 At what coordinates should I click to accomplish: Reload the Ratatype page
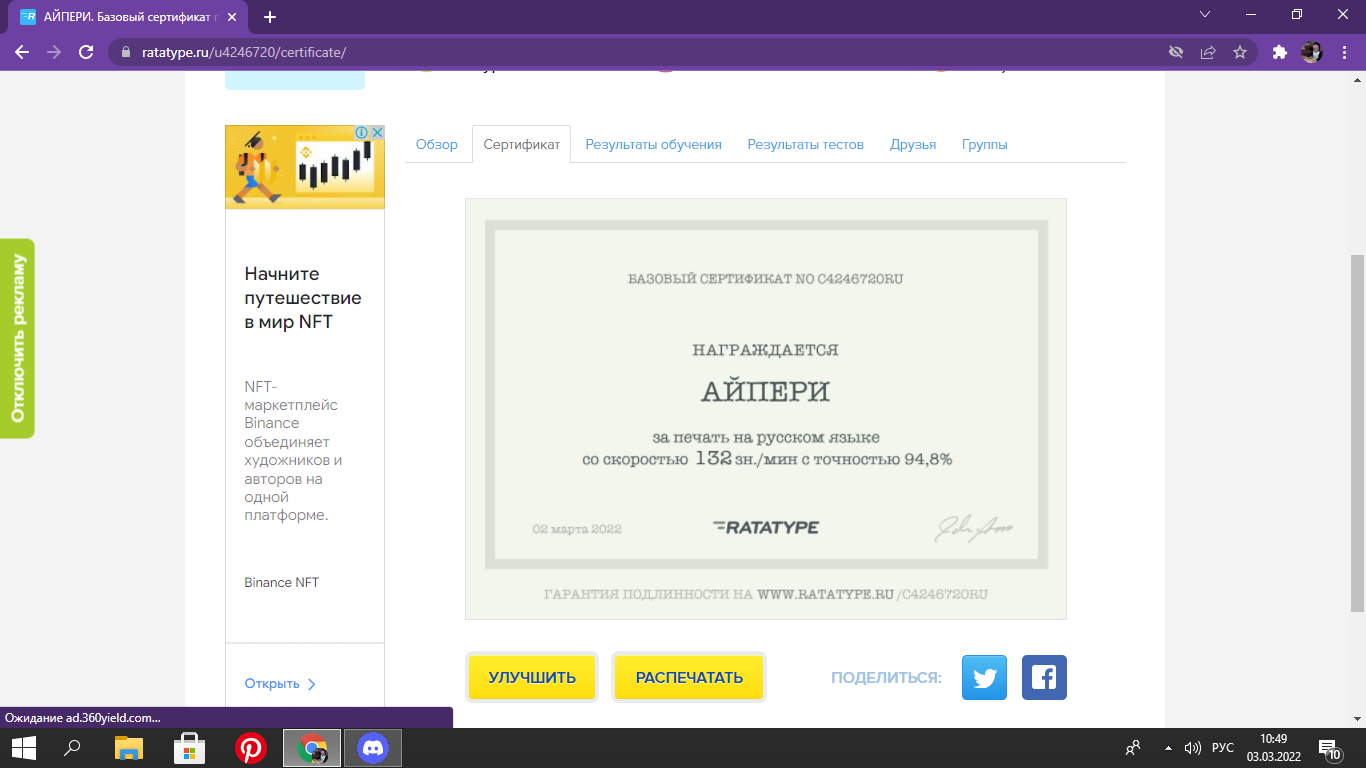[86, 52]
